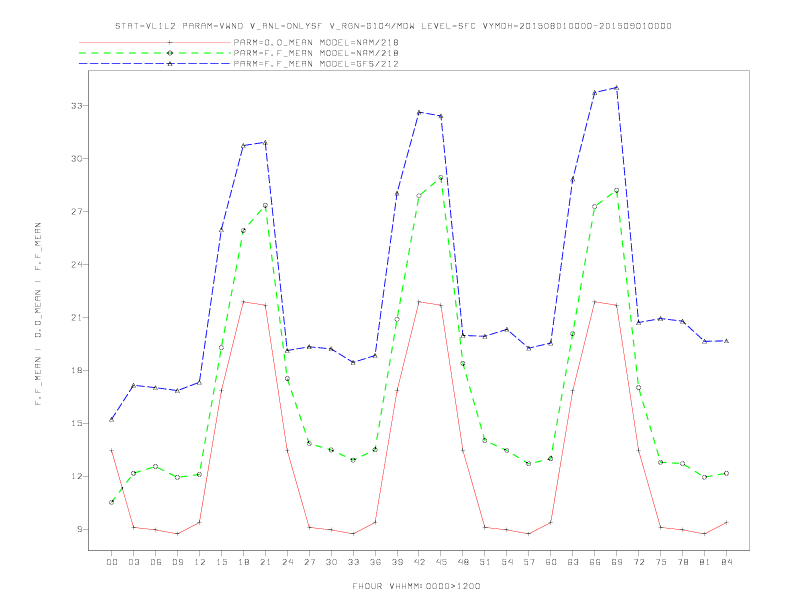Click x-axis tick label 81
The height and width of the screenshot is (612, 792).
pyautogui.click(x=705, y=562)
